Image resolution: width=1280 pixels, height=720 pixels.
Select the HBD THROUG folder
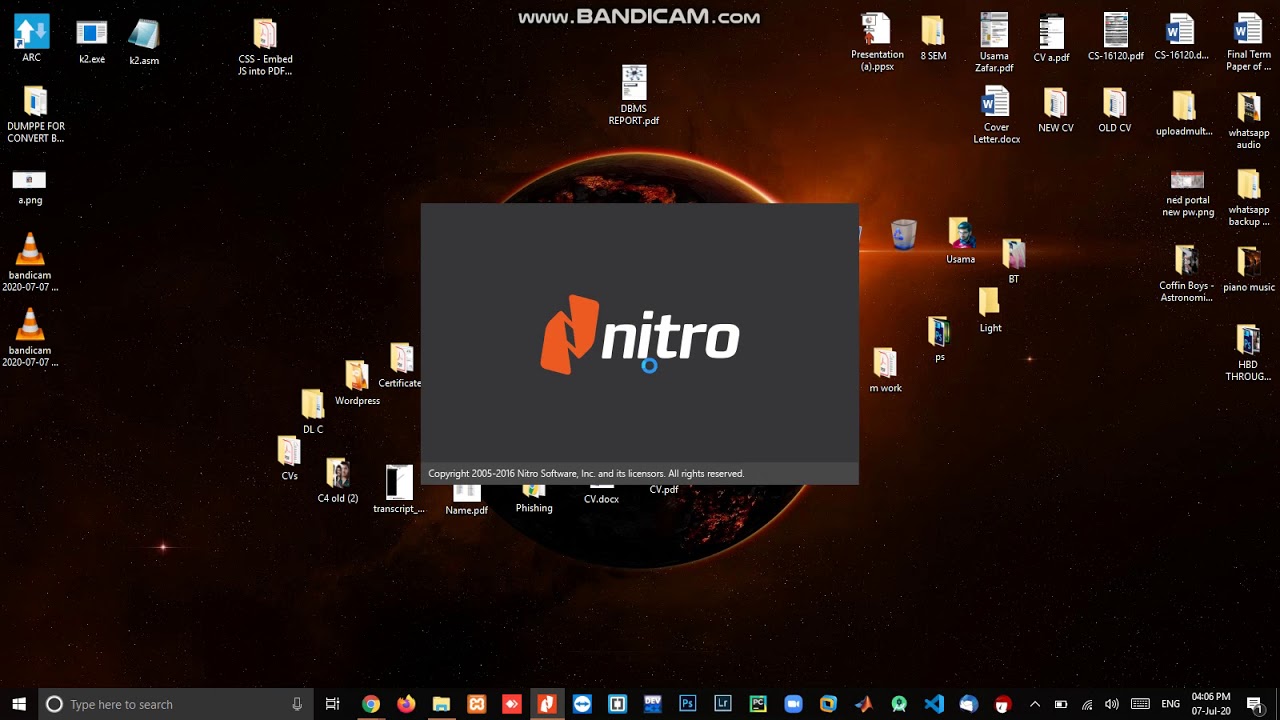[1248, 353]
